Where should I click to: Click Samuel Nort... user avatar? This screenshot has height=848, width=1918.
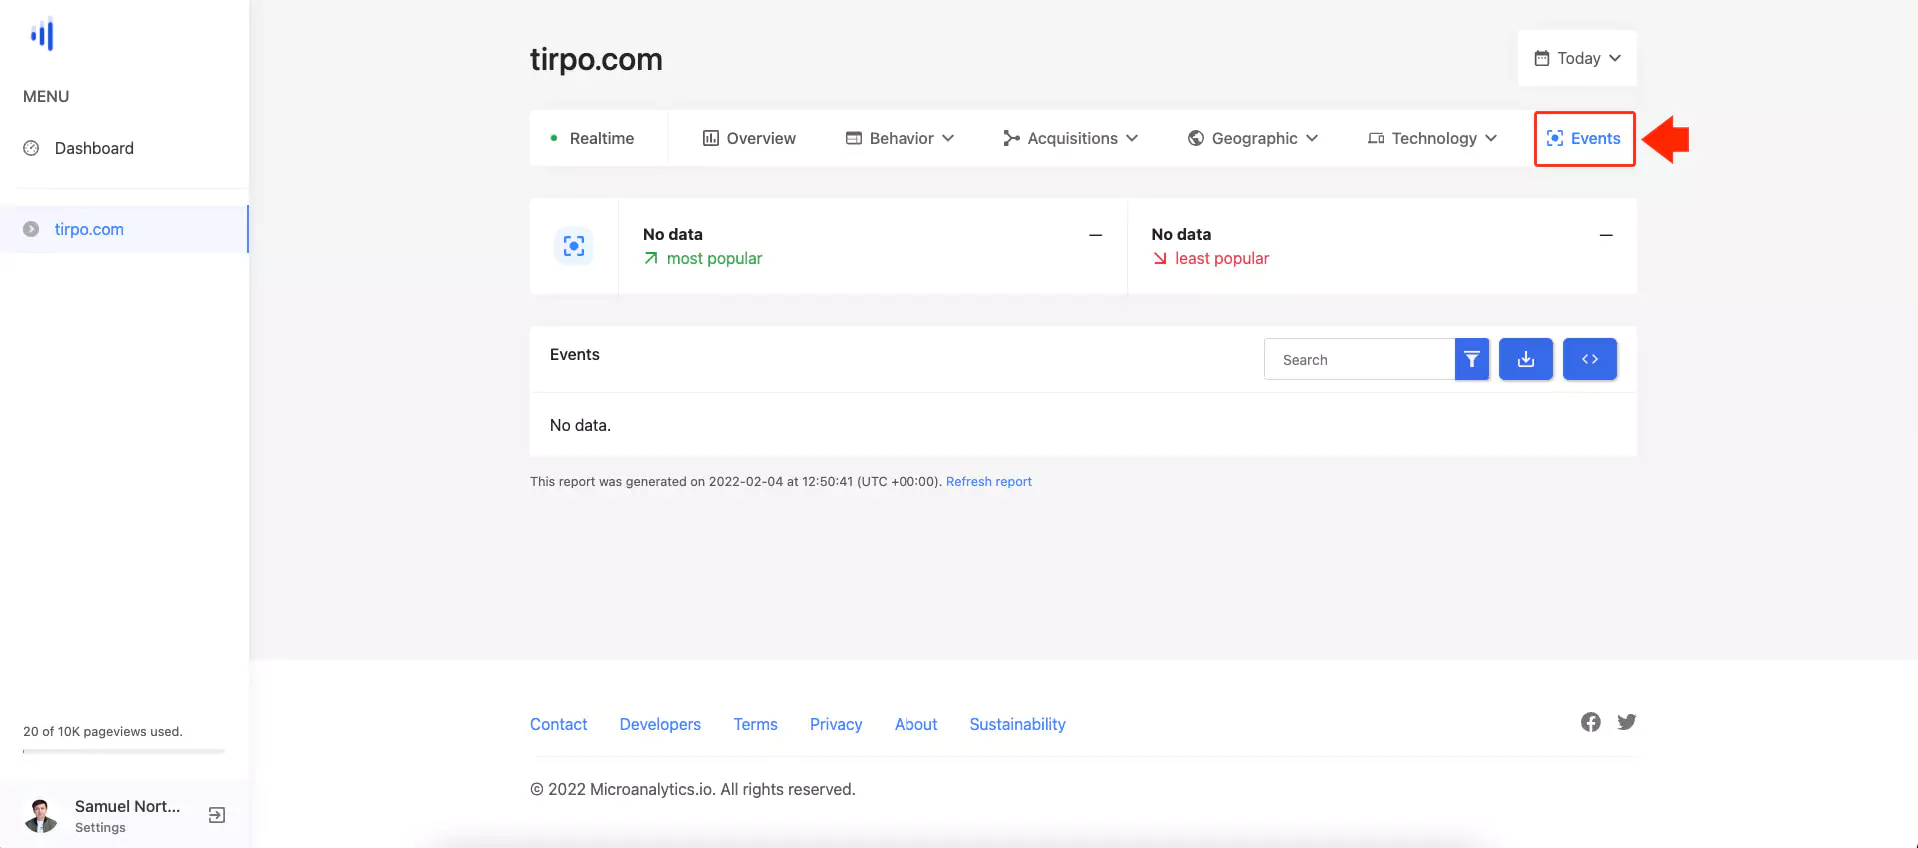[x=40, y=815]
